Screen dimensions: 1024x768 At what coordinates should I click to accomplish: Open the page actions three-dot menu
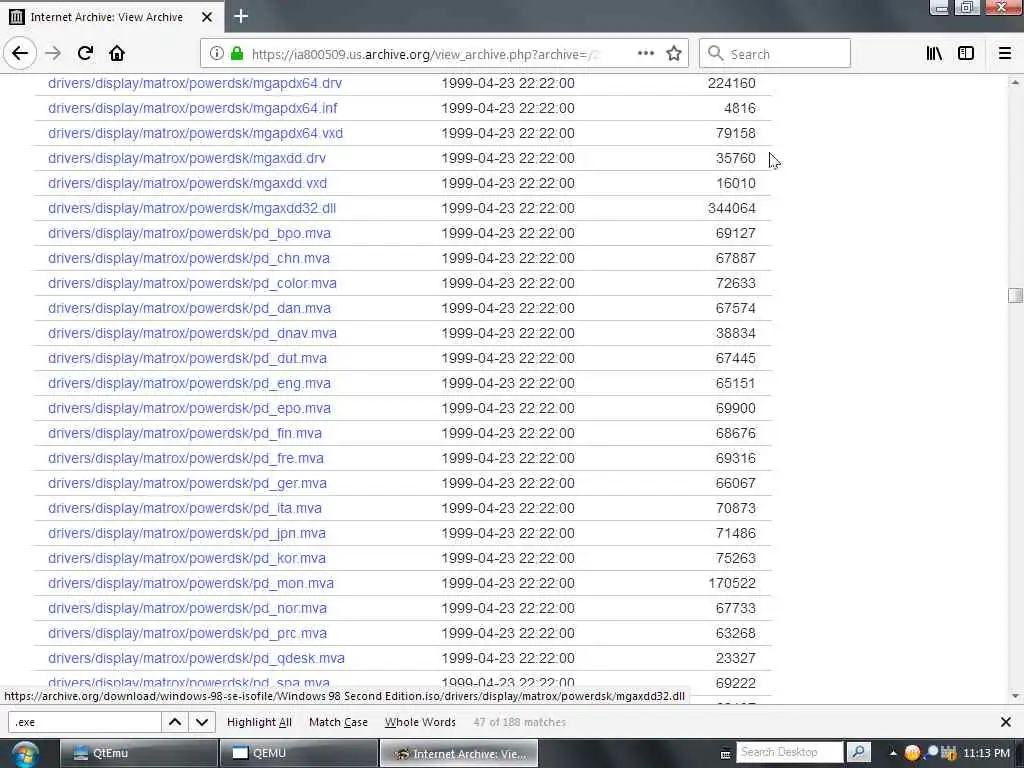tap(645, 54)
